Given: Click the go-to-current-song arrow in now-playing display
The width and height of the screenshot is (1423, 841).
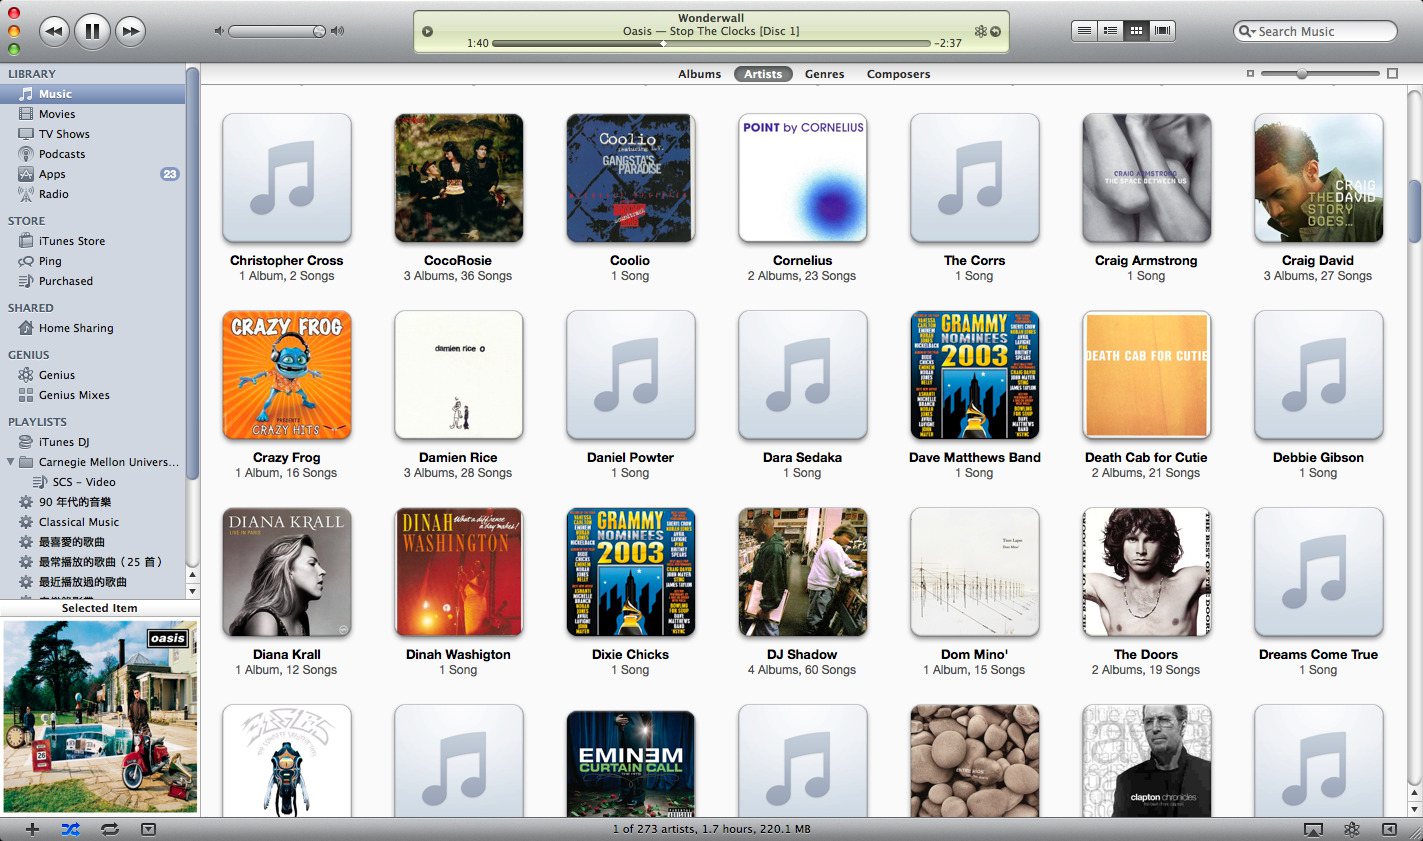Looking at the screenshot, I should [995, 31].
